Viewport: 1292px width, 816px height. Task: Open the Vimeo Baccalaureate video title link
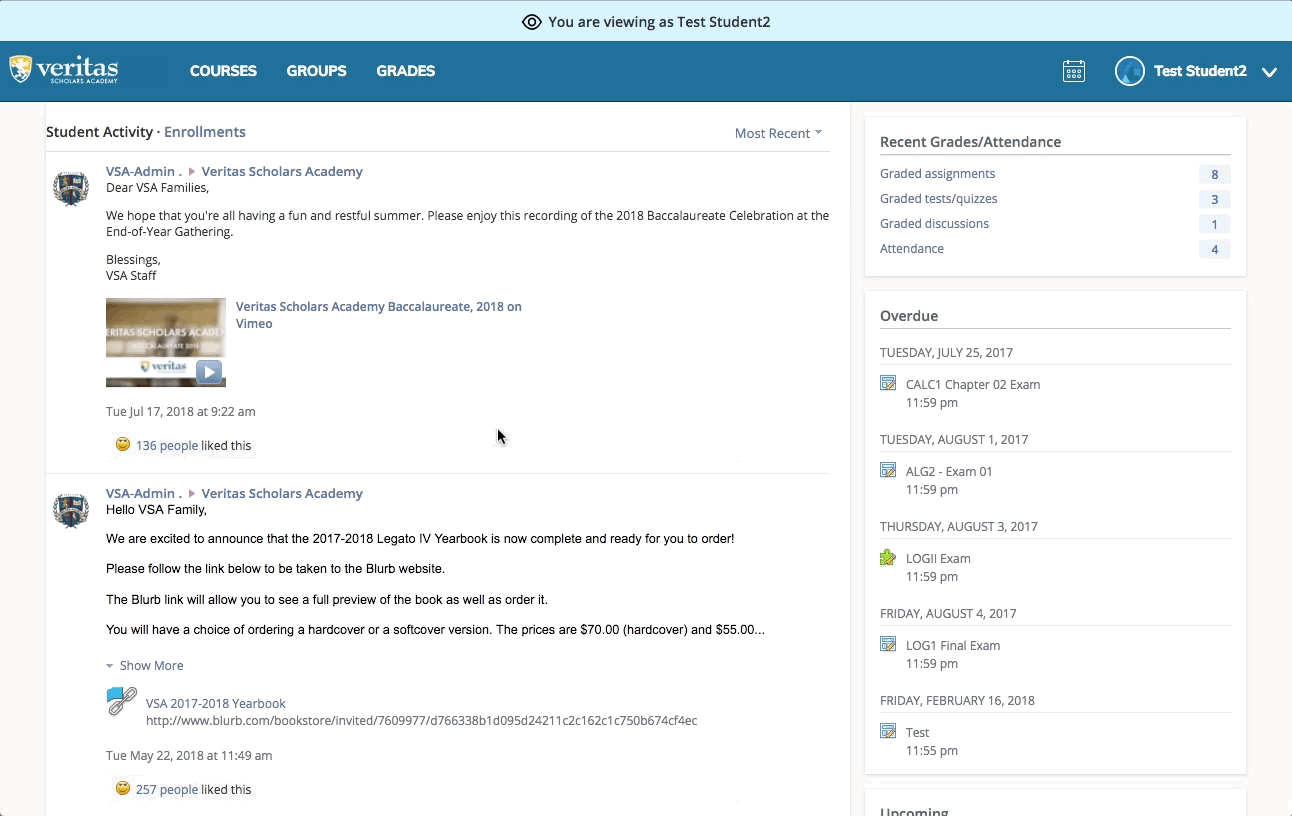pos(379,315)
